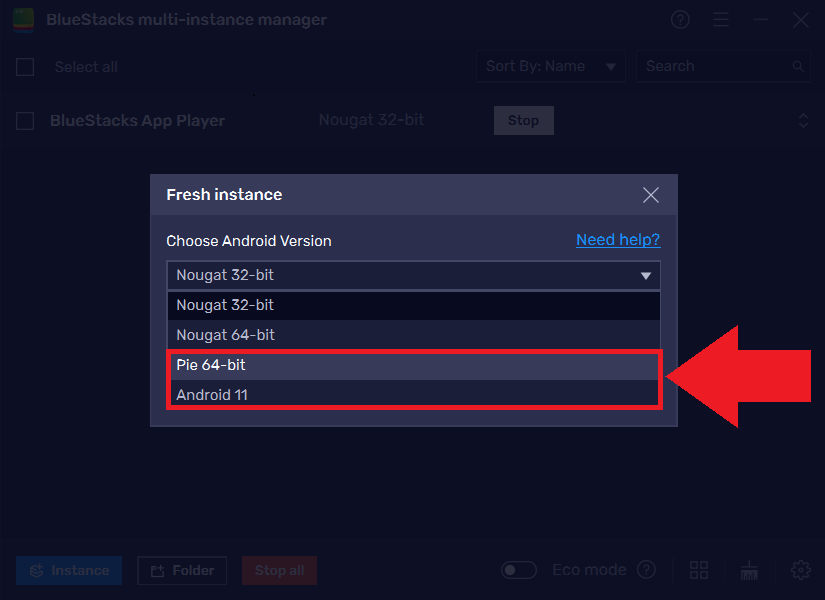The image size is (825, 600).
Task: Close the multi-instance manager window
Action: 801,20
